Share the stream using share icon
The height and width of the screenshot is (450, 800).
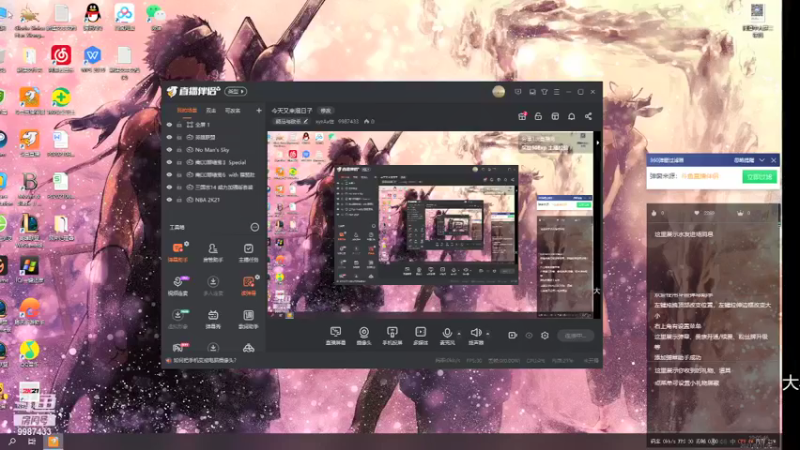[x=588, y=116]
